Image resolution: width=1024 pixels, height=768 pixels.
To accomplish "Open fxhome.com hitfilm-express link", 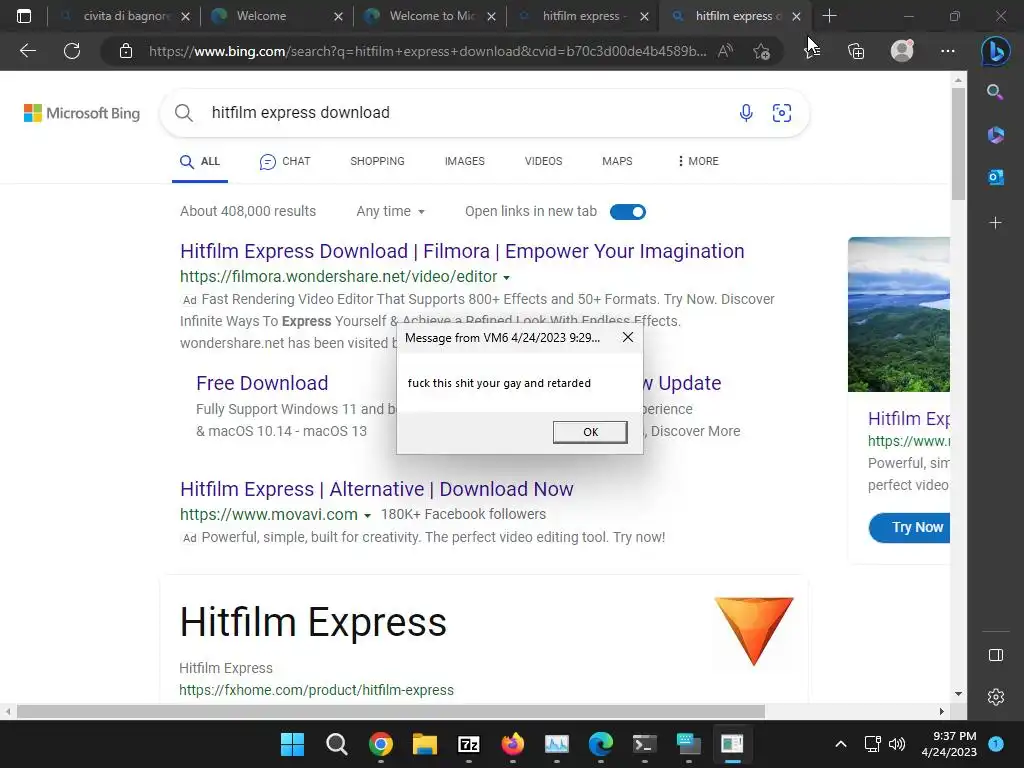I will pyautogui.click(x=316, y=690).
